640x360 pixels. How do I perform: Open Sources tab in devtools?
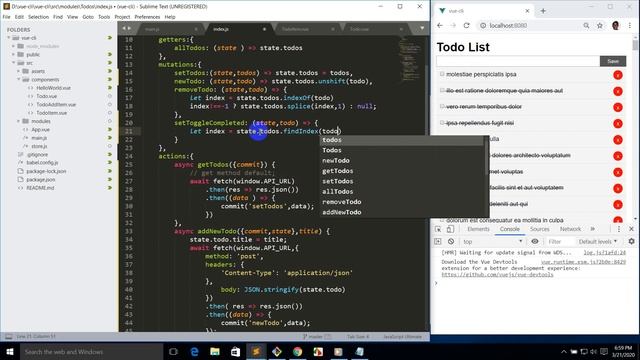click(x=540, y=229)
